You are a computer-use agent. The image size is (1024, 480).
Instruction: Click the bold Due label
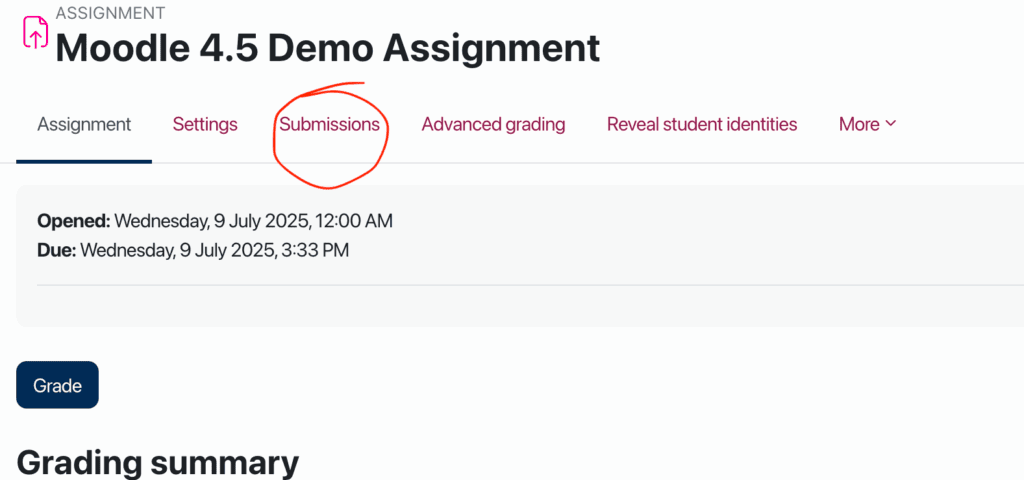[56, 250]
